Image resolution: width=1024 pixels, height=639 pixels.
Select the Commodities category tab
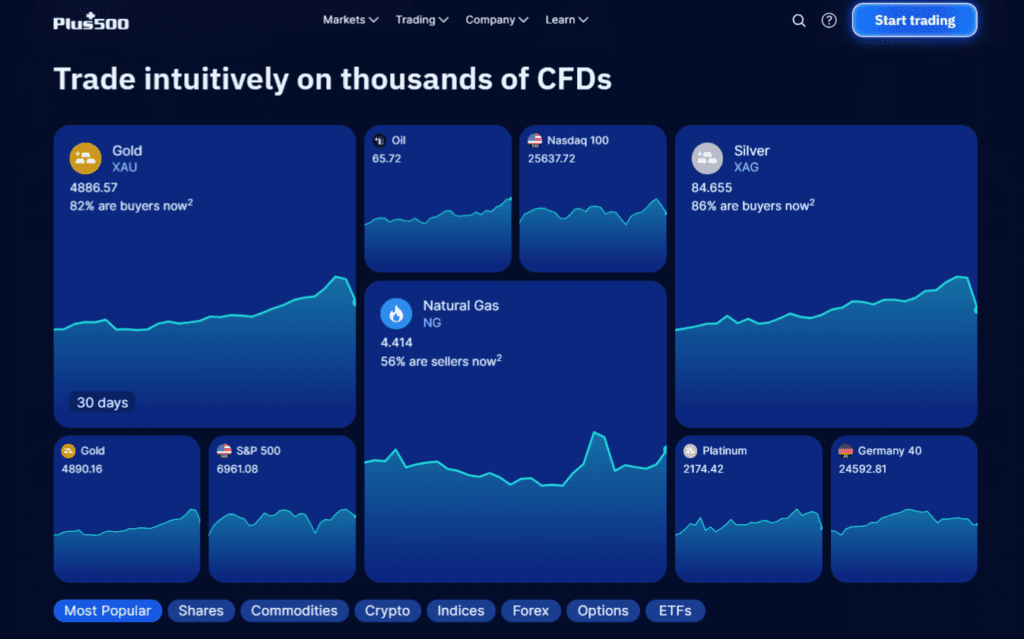point(294,611)
